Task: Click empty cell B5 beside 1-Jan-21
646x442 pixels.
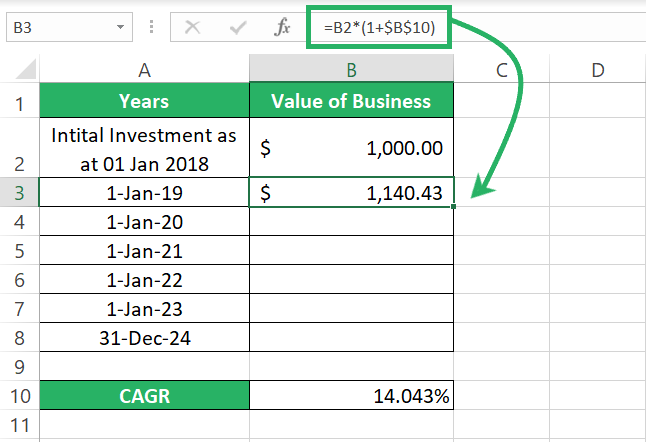Action: tap(351, 250)
